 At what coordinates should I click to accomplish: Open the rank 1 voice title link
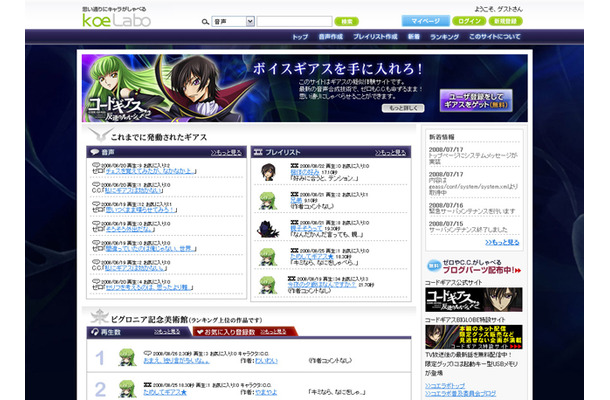(x=176, y=361)
